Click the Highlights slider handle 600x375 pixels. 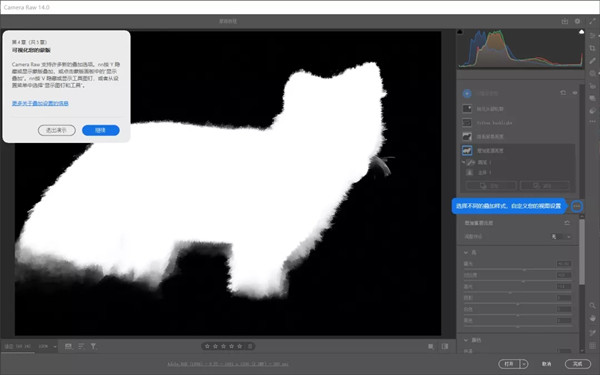coord(510,292)
